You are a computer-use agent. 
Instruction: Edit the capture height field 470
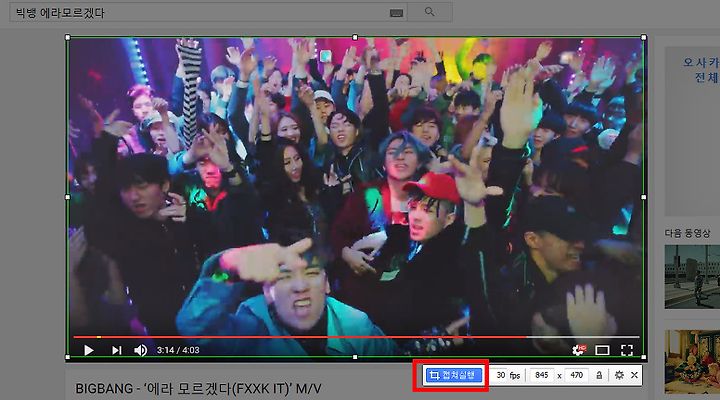pos(576,375)
